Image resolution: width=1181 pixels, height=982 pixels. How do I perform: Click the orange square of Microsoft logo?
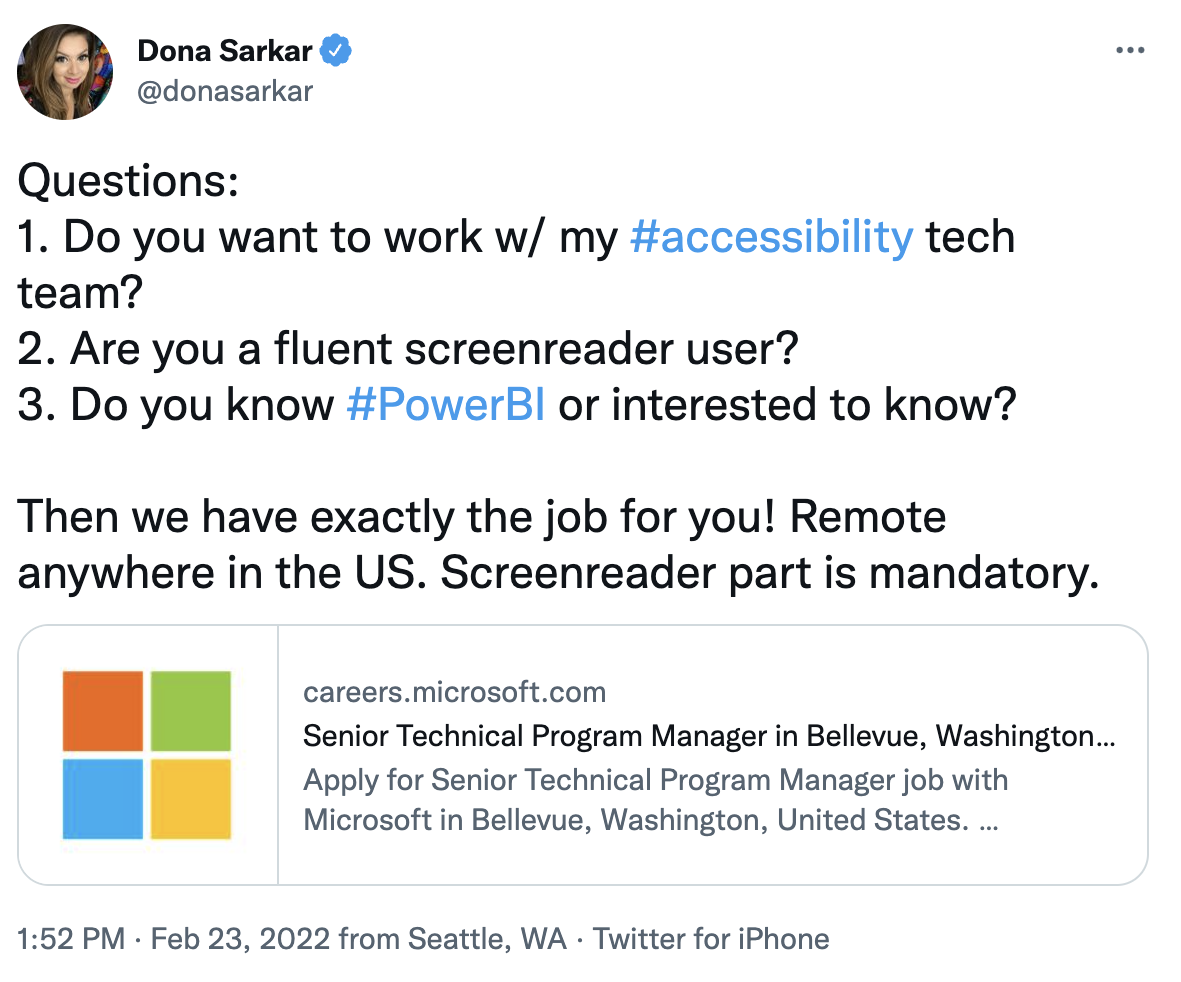coord(102,711)
